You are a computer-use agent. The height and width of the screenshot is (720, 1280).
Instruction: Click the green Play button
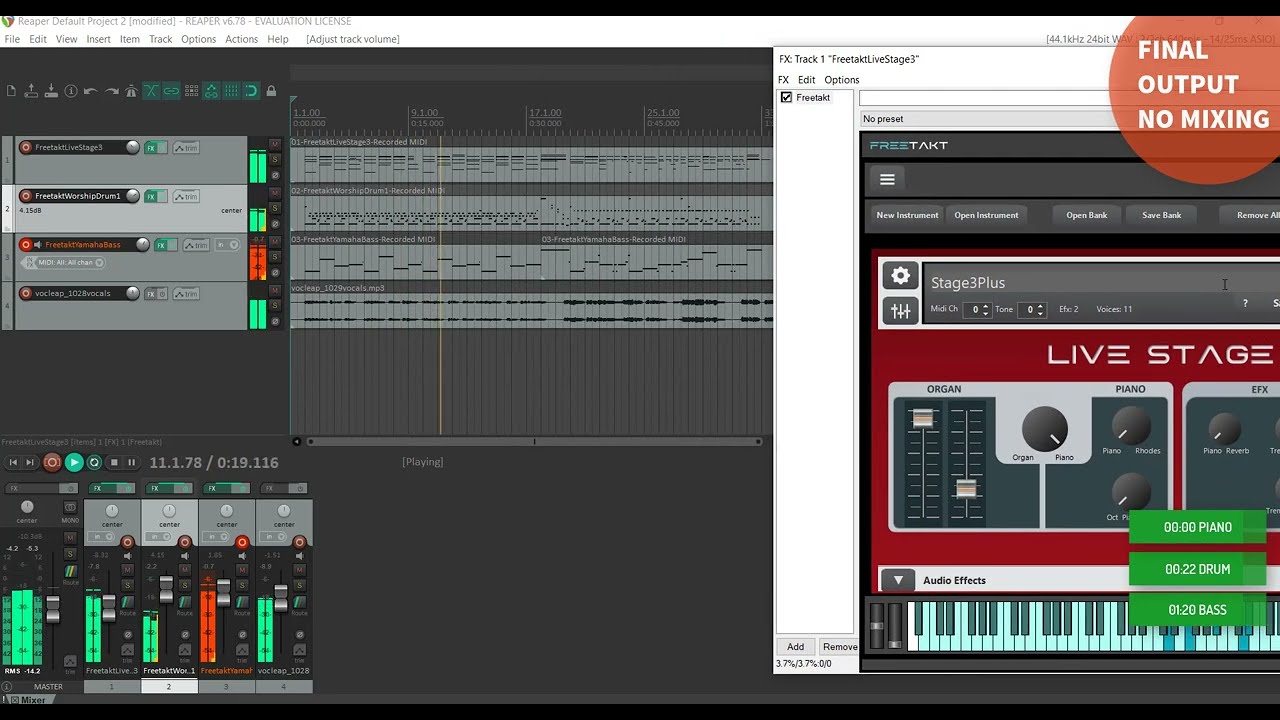(x=73, y=462)
